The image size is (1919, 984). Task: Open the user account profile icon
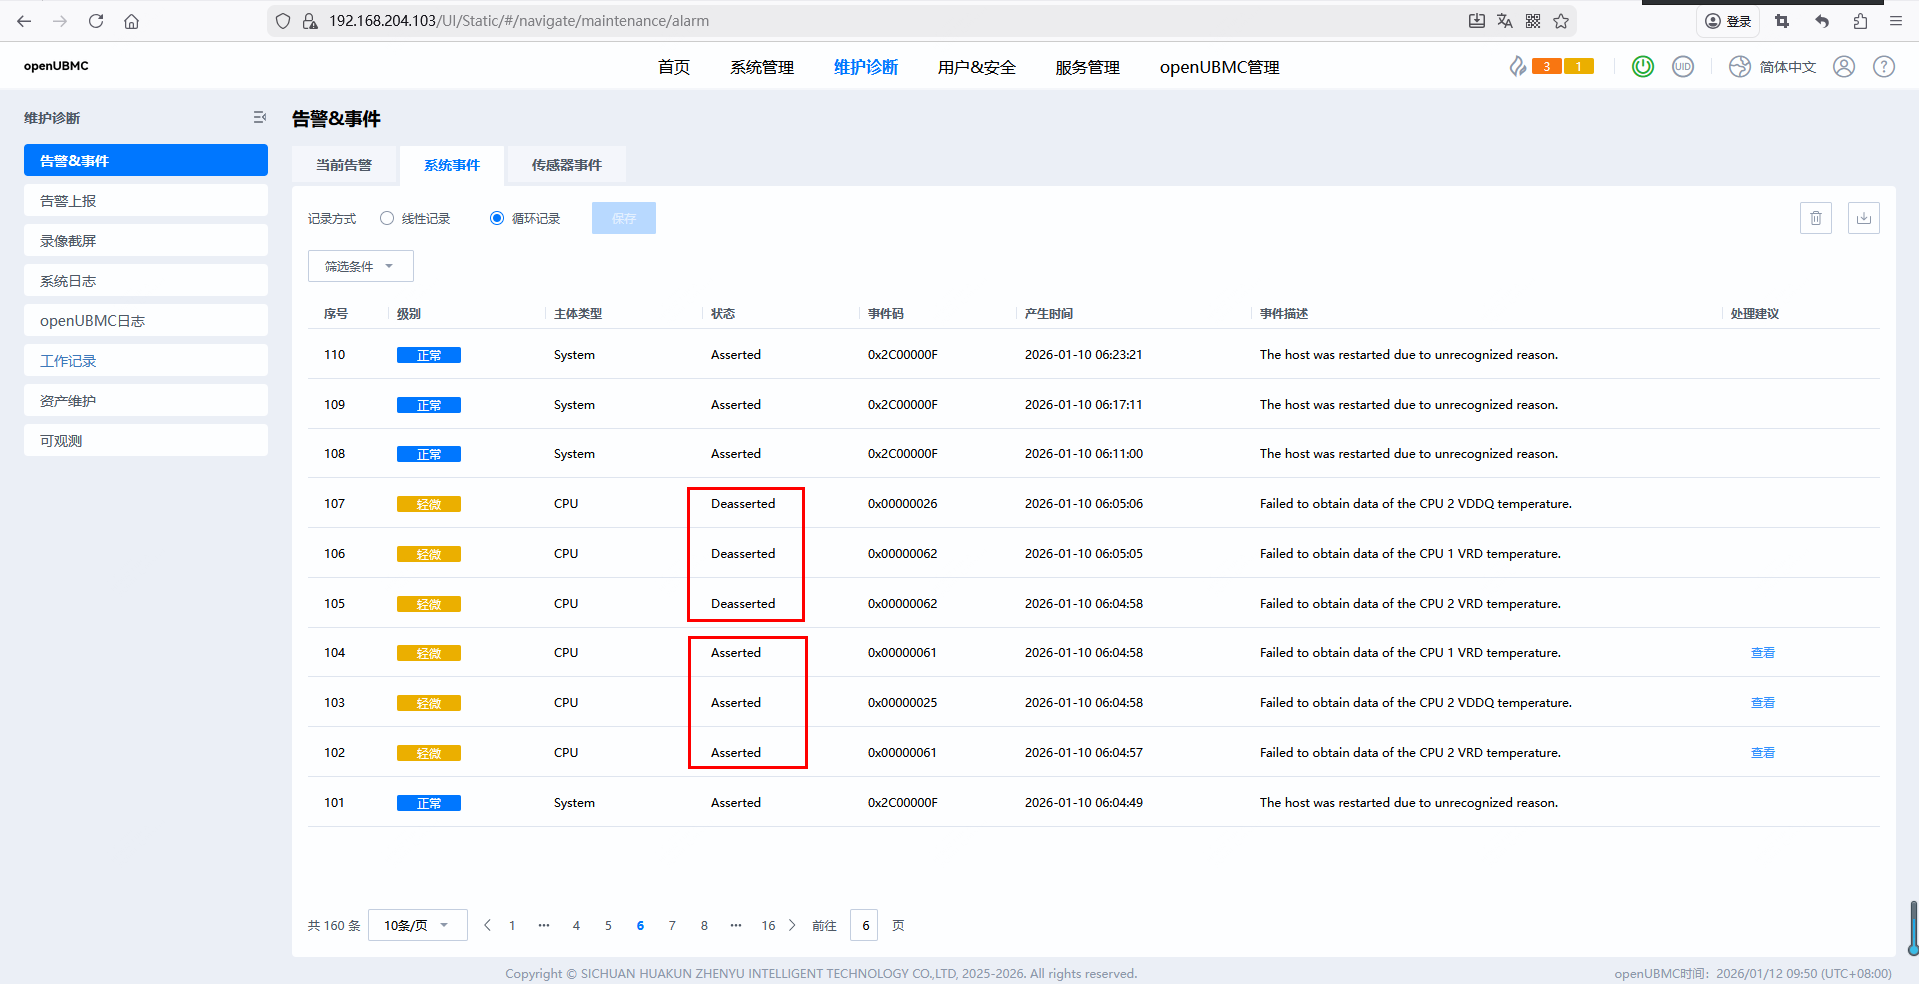(x=1844, y=66)
